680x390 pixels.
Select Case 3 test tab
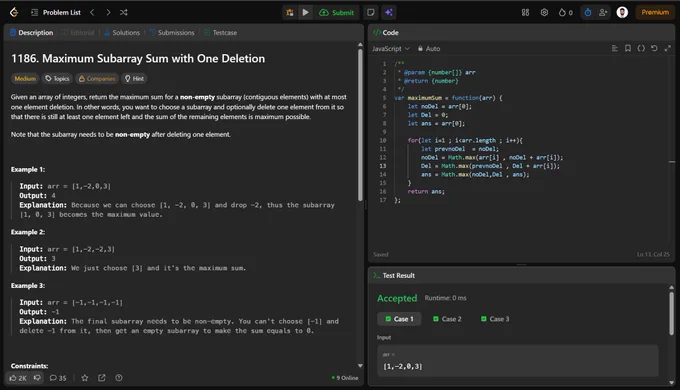tap(495, 319)
